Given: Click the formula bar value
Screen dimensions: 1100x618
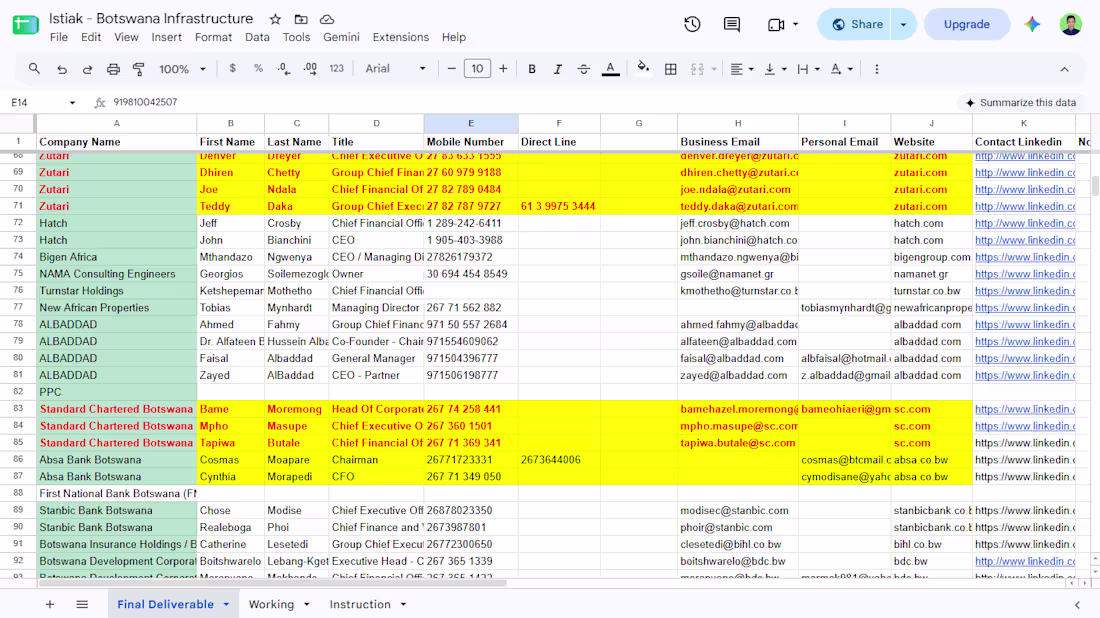Looking at the screenshot, I should pyautogui.click(x=145, y=102).
